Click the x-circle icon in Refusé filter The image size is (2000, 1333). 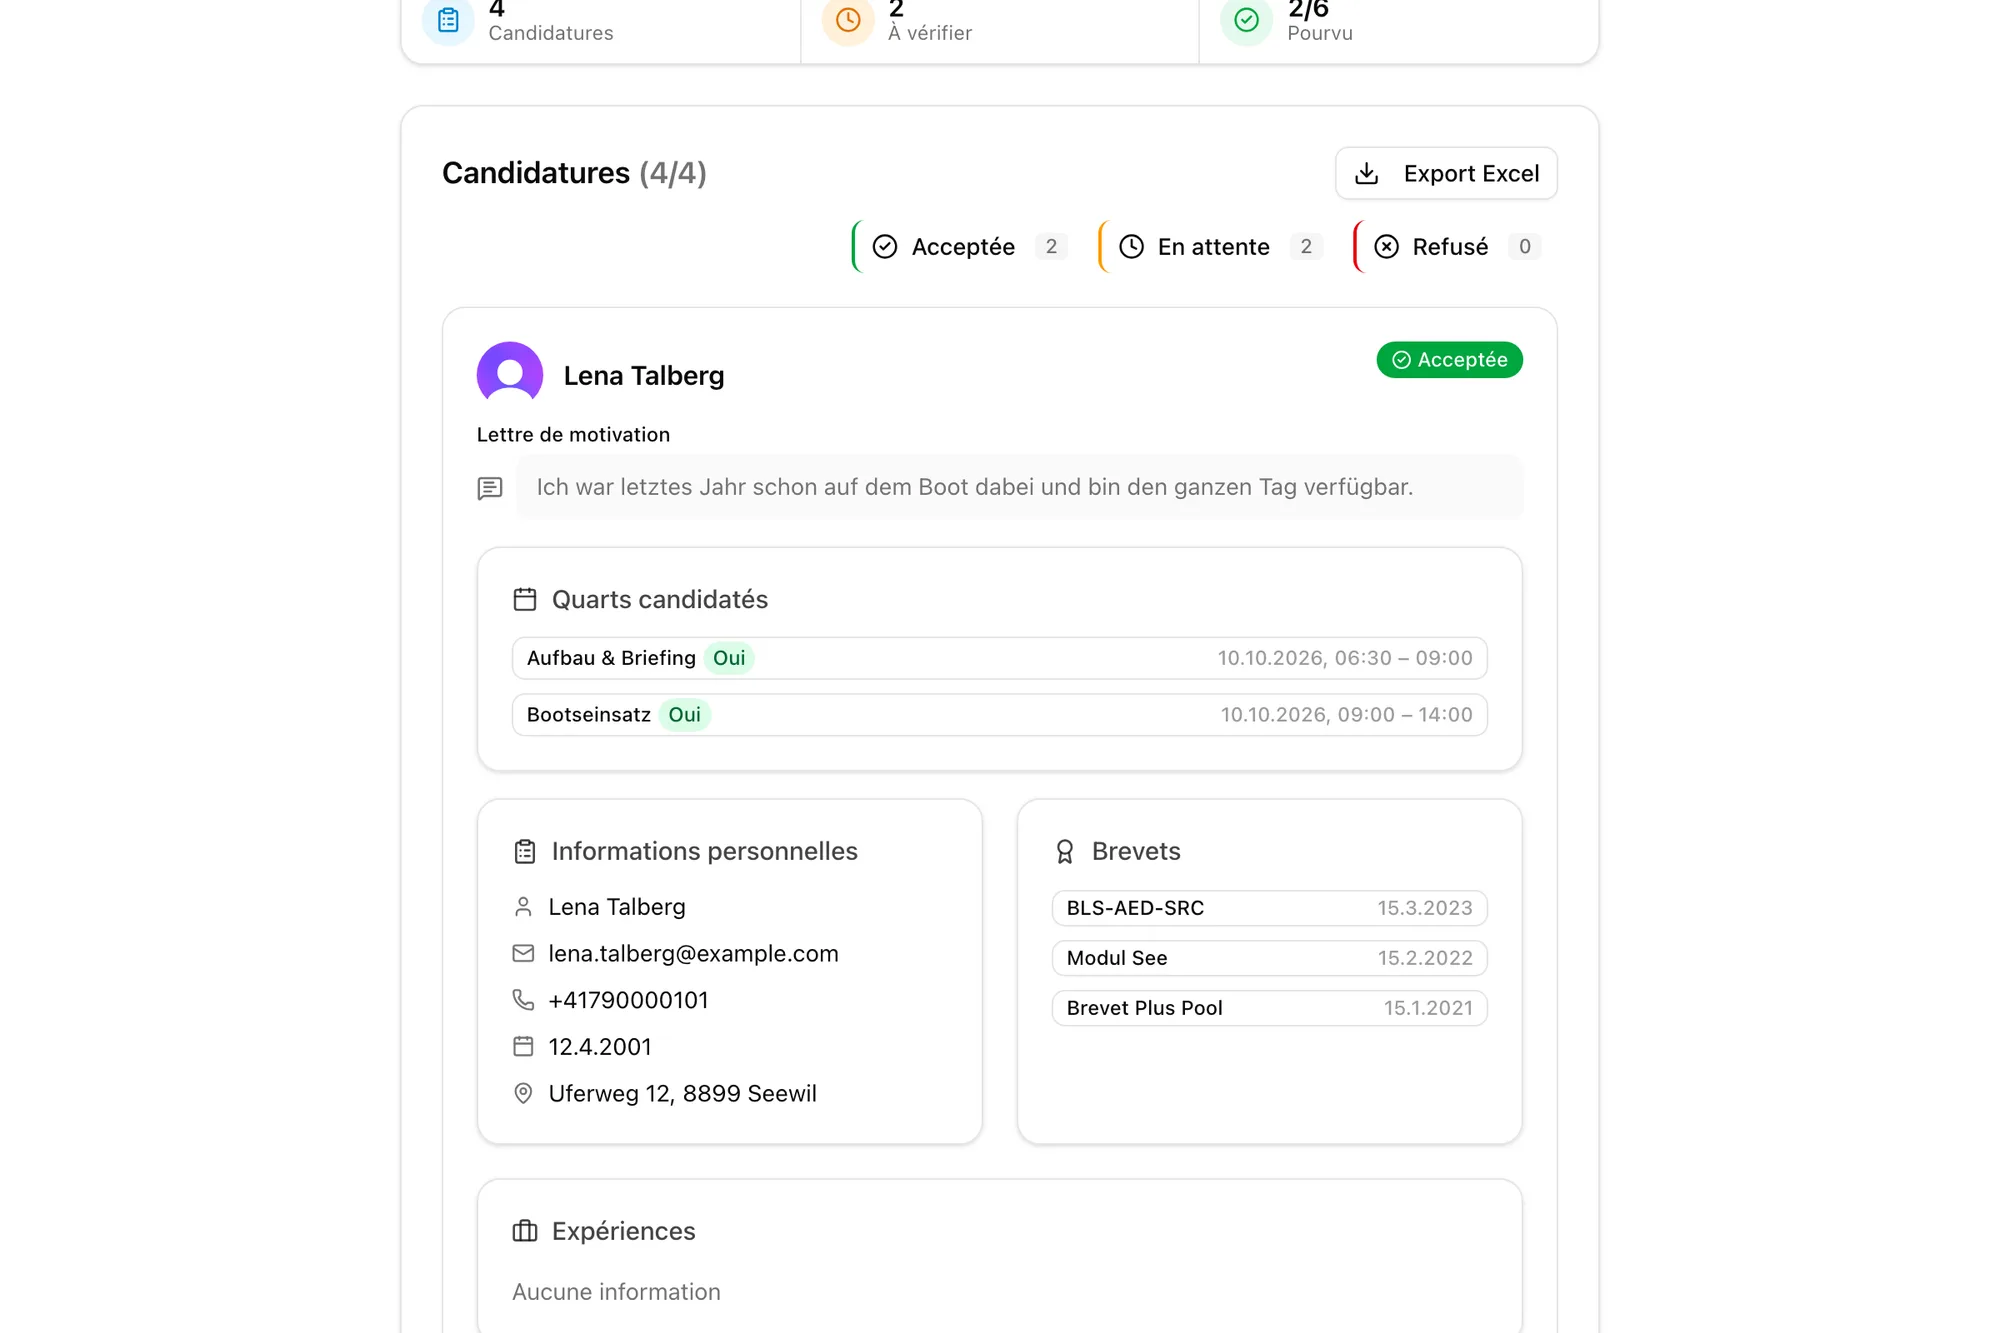point(1387,247)
